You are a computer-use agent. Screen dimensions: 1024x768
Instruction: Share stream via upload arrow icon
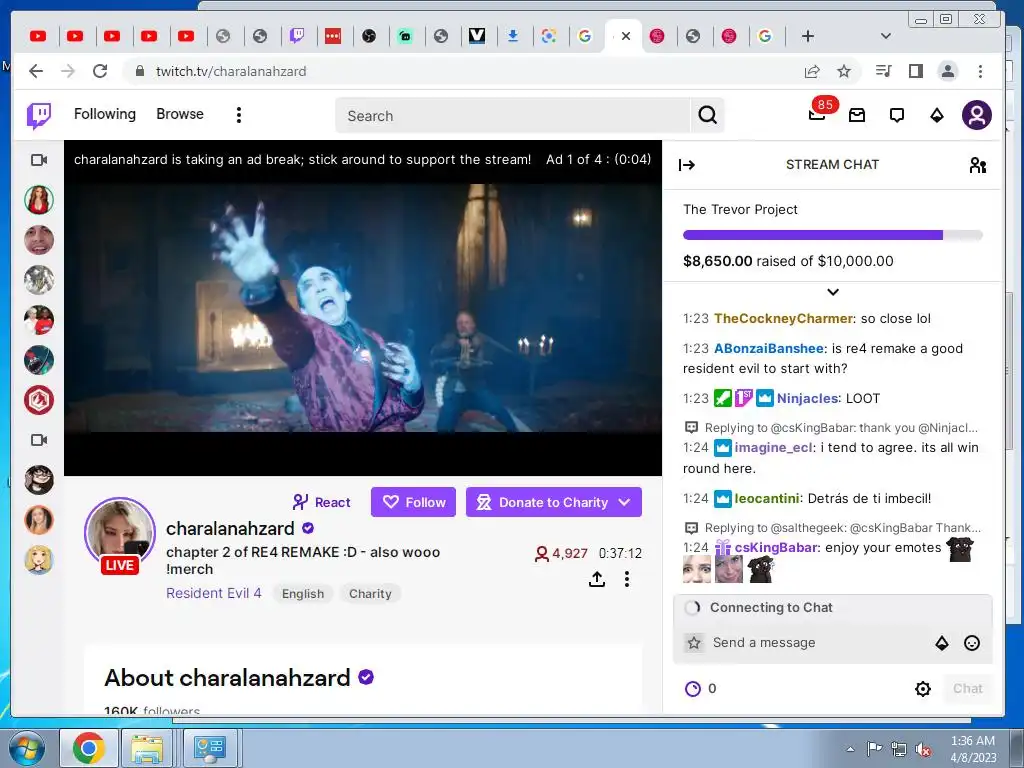click(597, 579)
